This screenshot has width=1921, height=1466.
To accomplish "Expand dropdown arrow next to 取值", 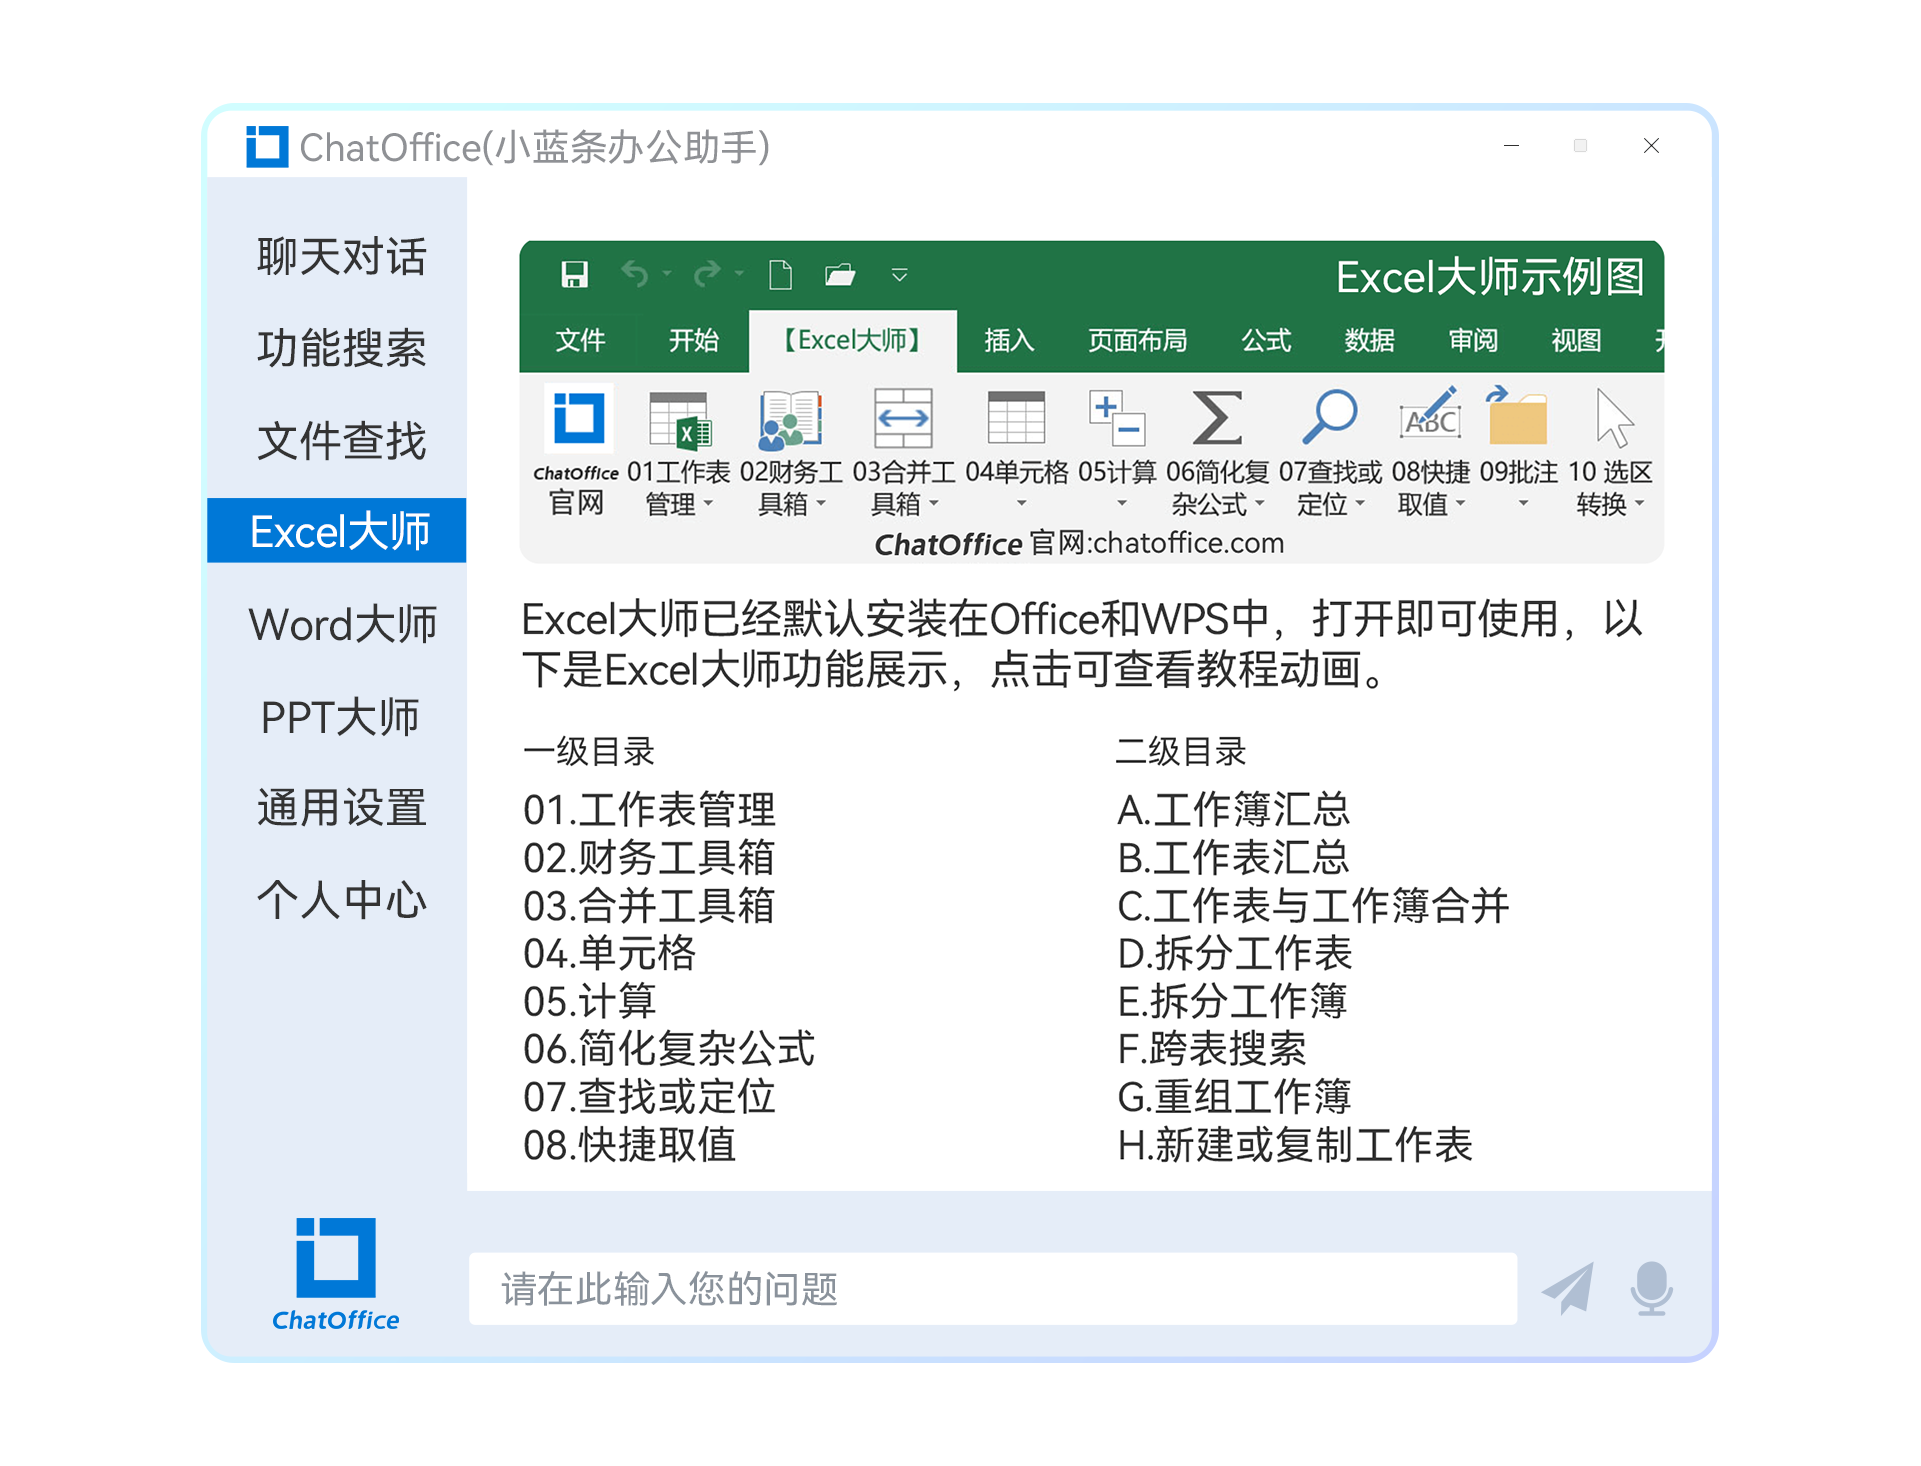I will pos(1460,504).
